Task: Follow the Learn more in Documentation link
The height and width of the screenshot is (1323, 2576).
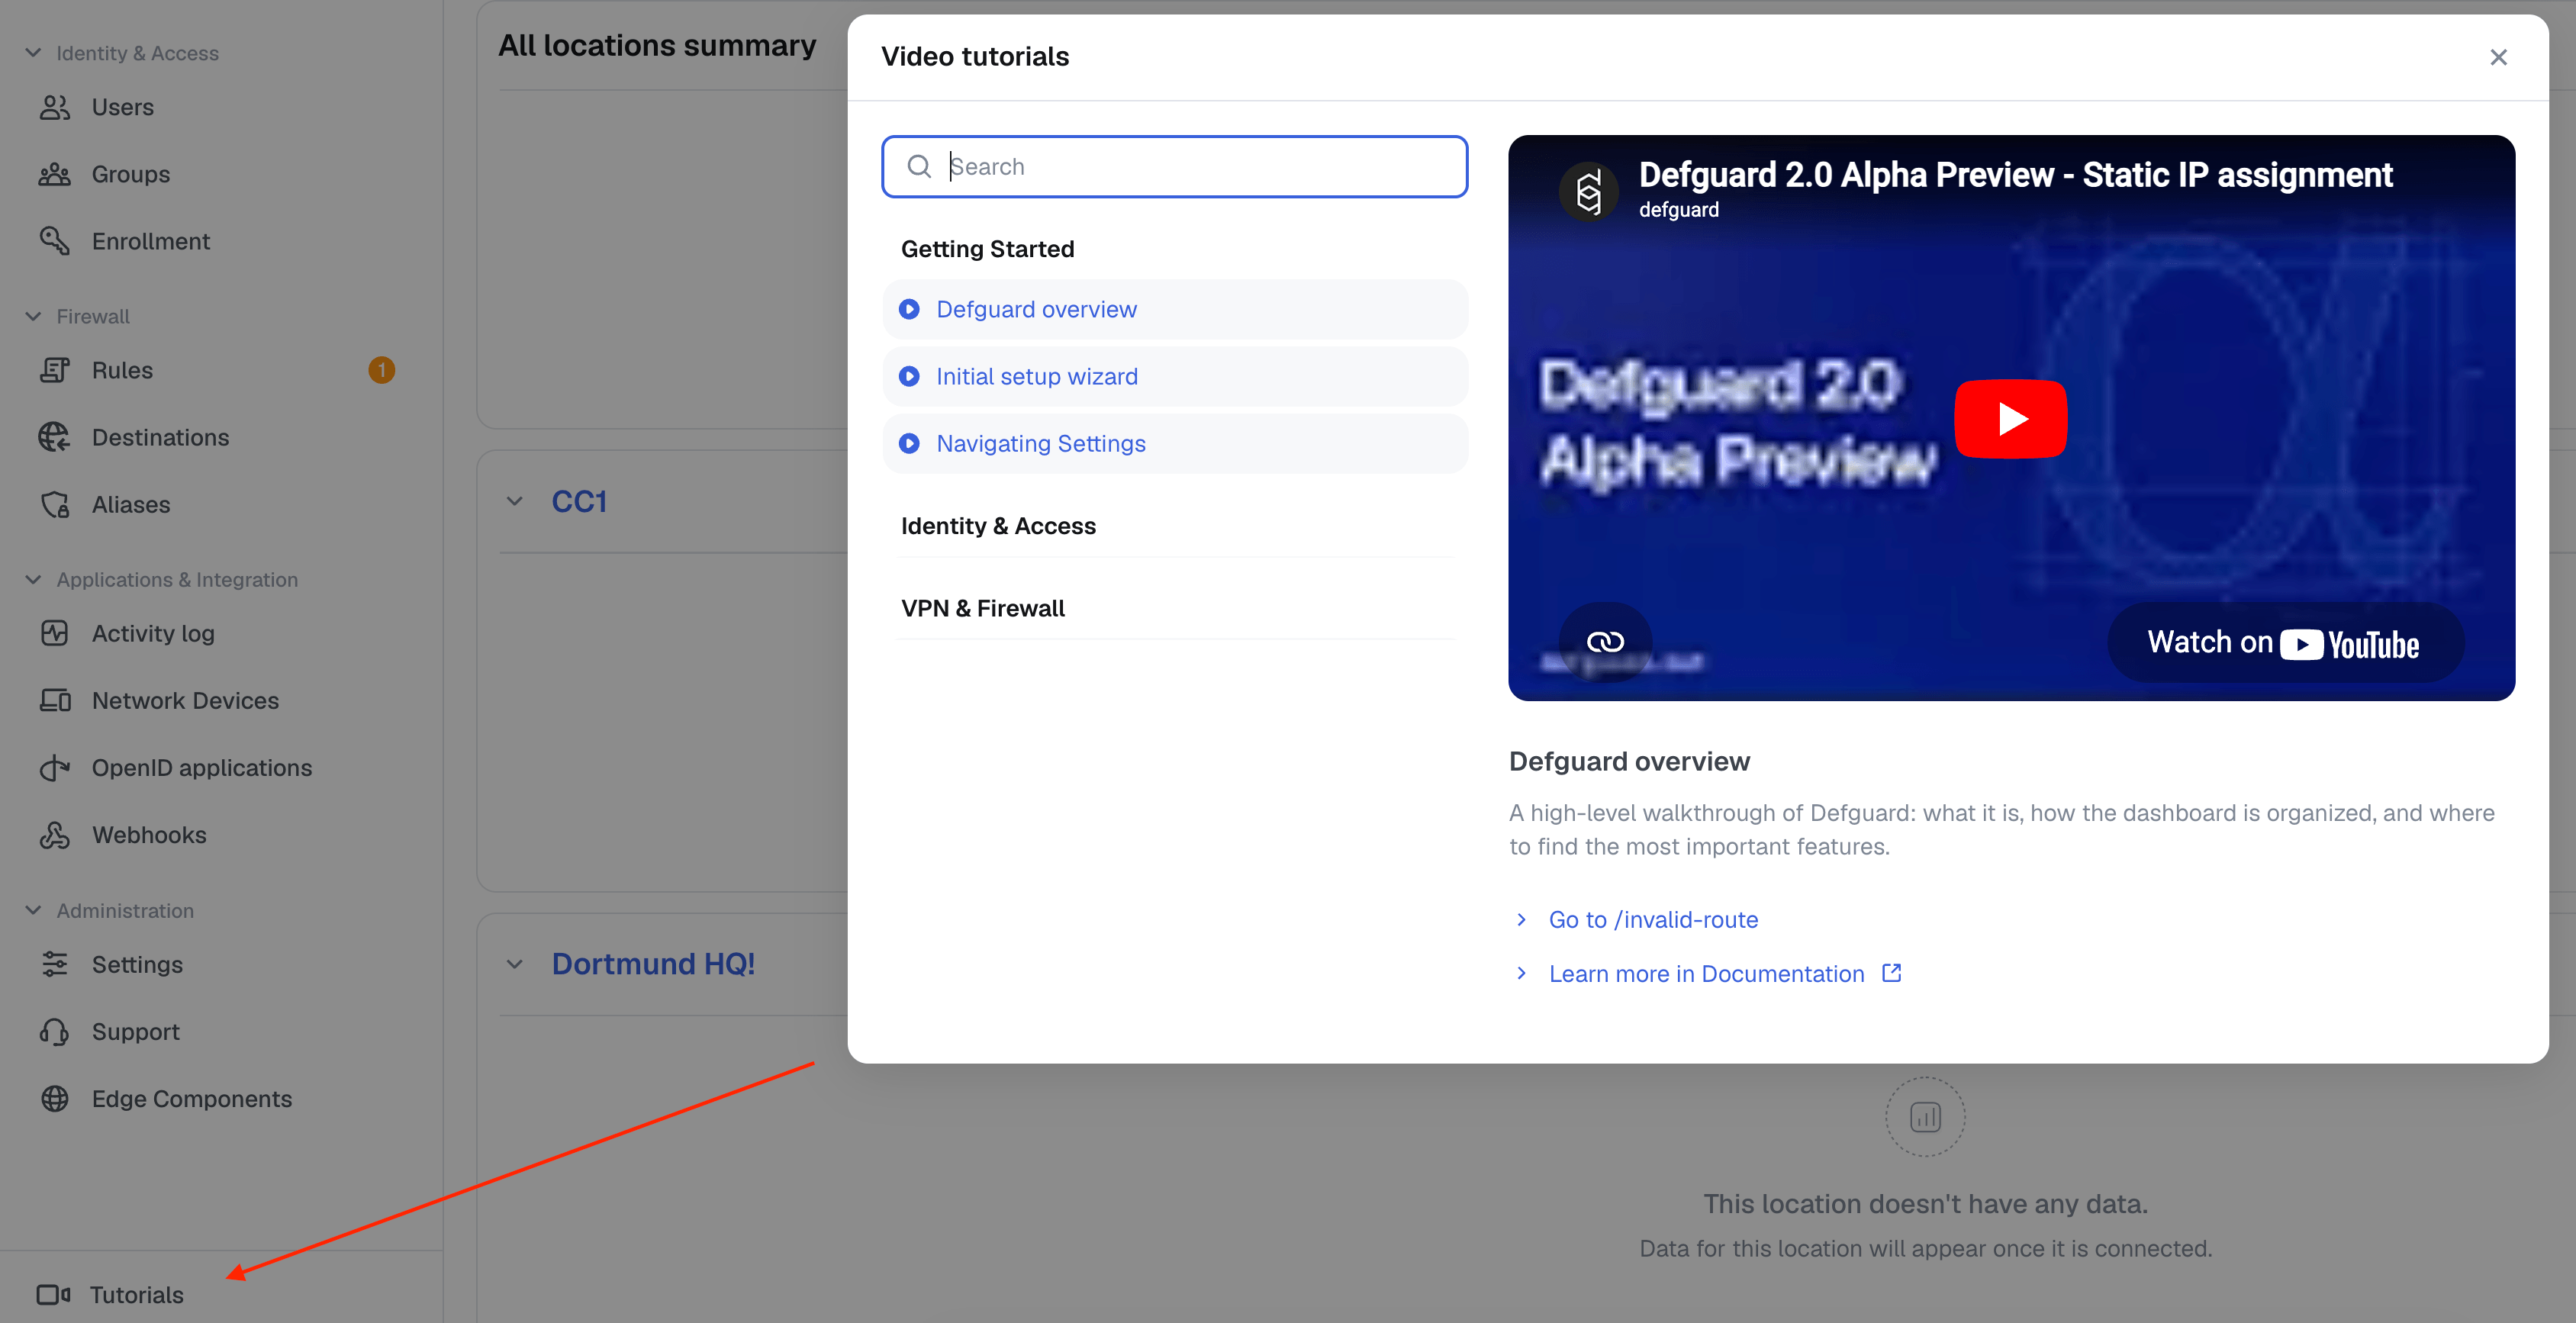Action: (x=1706, y=973)
